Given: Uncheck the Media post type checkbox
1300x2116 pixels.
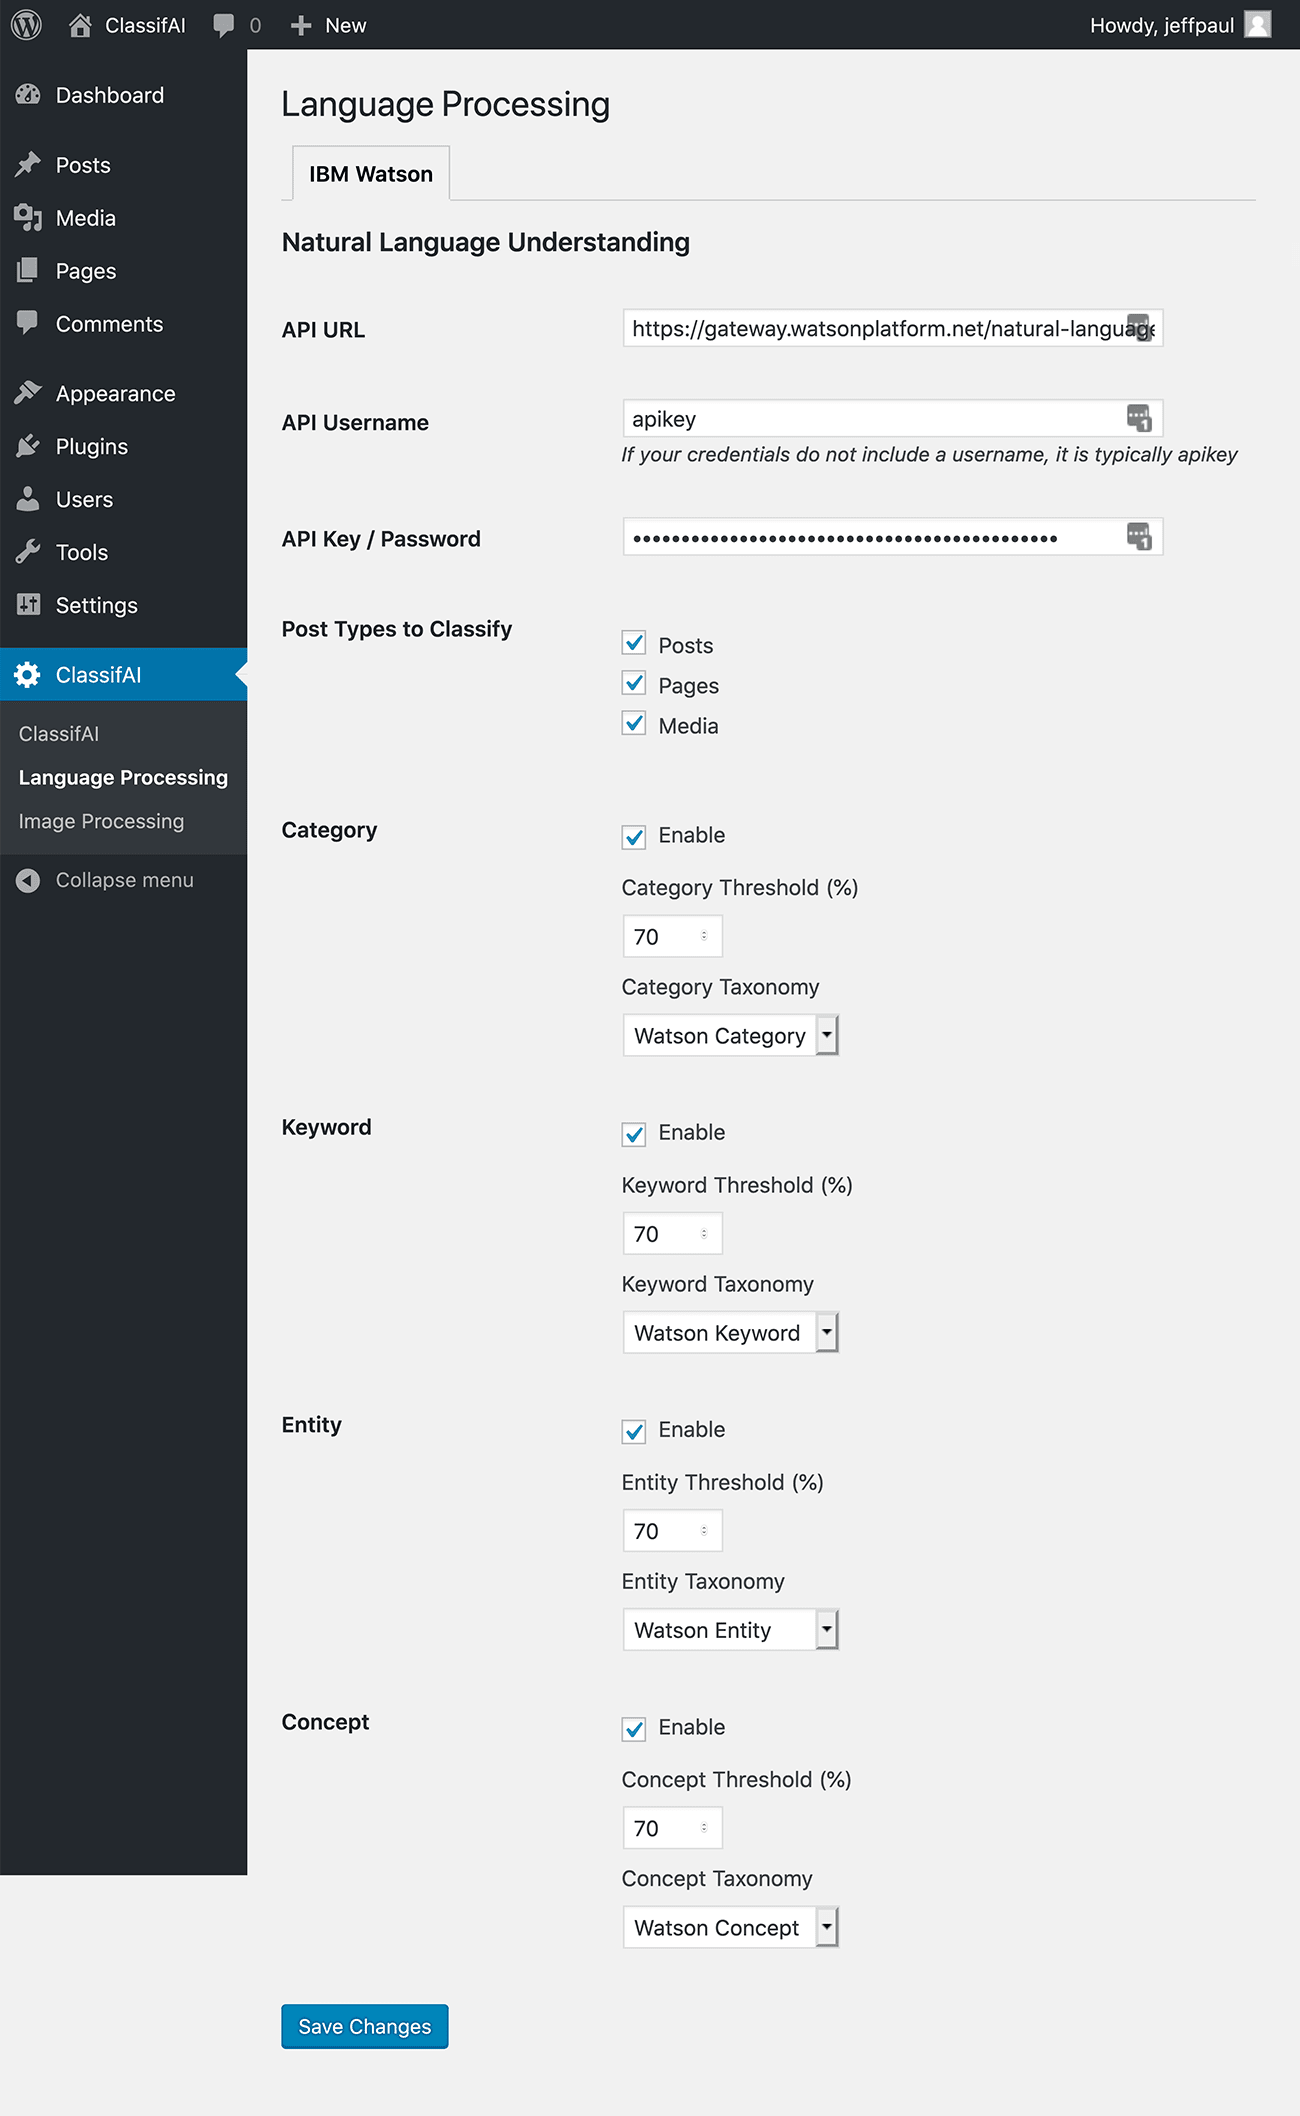Looking at the screenshot, I should pos(634,724).
